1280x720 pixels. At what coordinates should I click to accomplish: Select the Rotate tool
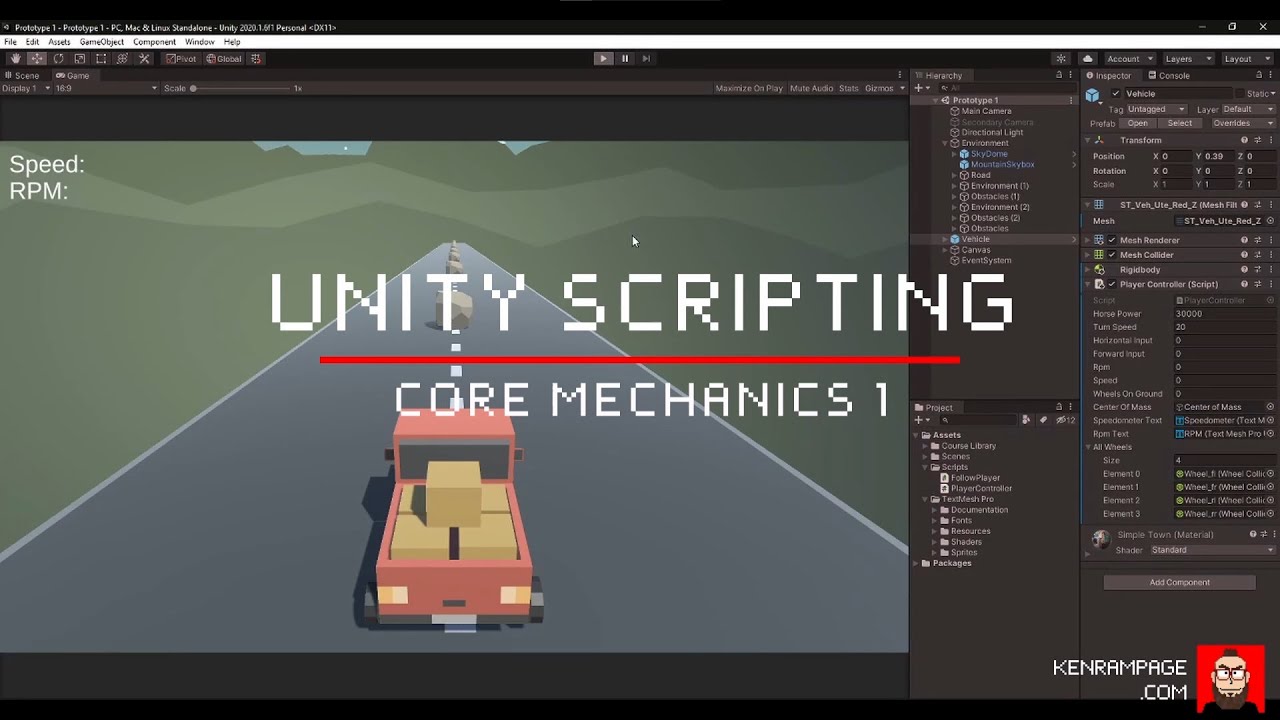(58, 59)
